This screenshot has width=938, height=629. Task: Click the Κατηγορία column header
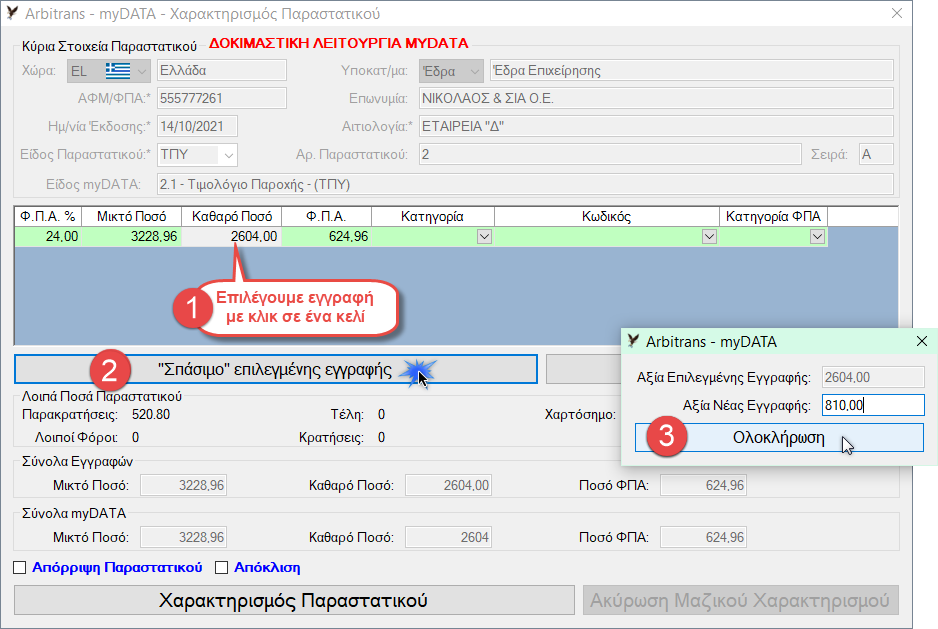pyautogui.click(x=433, y=217)
